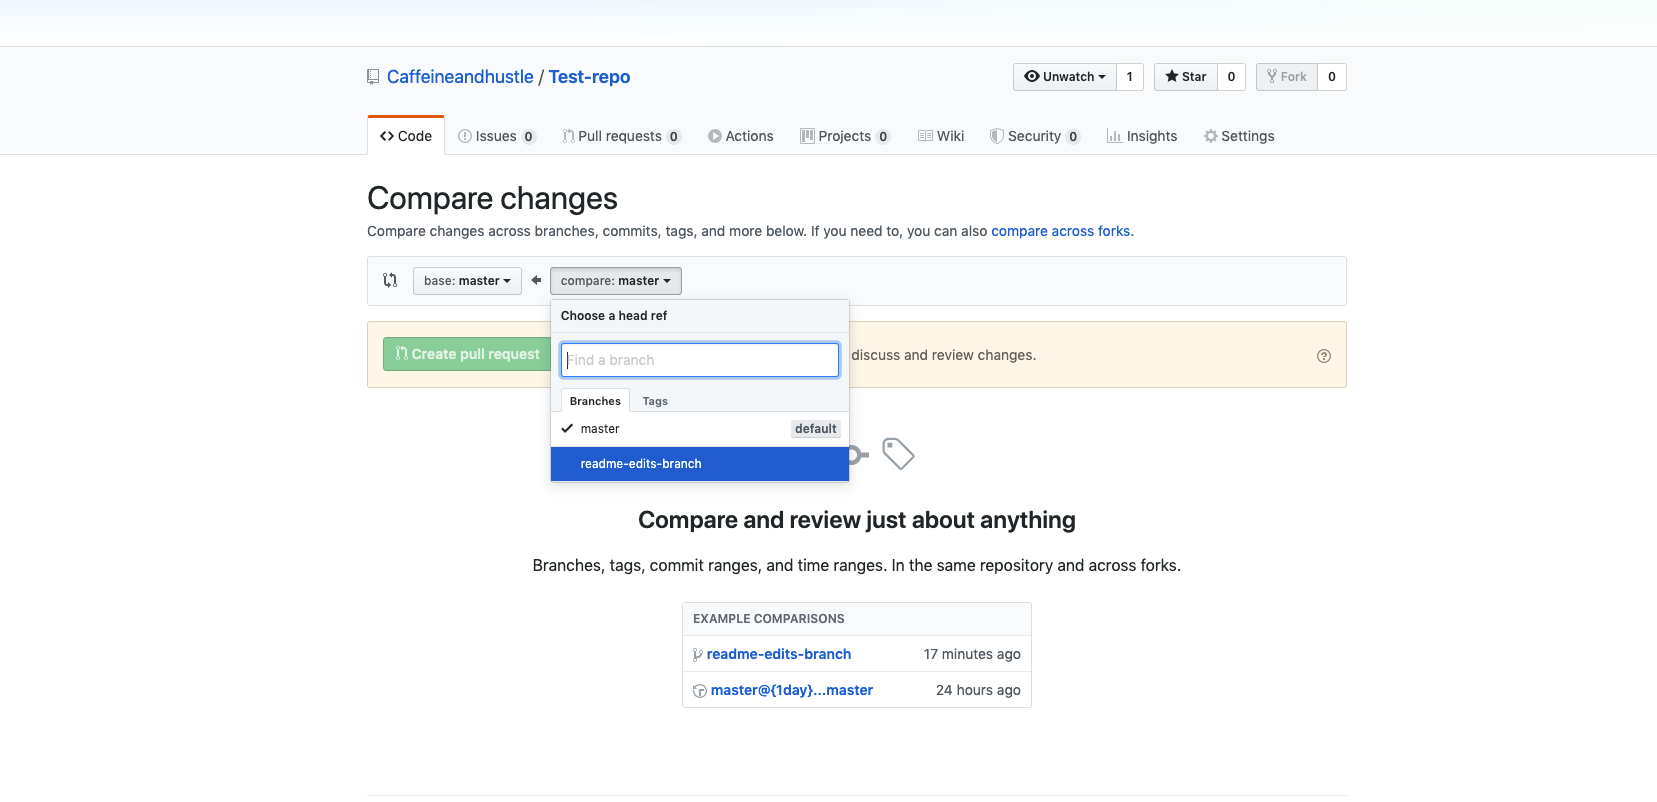Switch to the Actions tab
The image size is (1657, 802).
tap(741, 136)
